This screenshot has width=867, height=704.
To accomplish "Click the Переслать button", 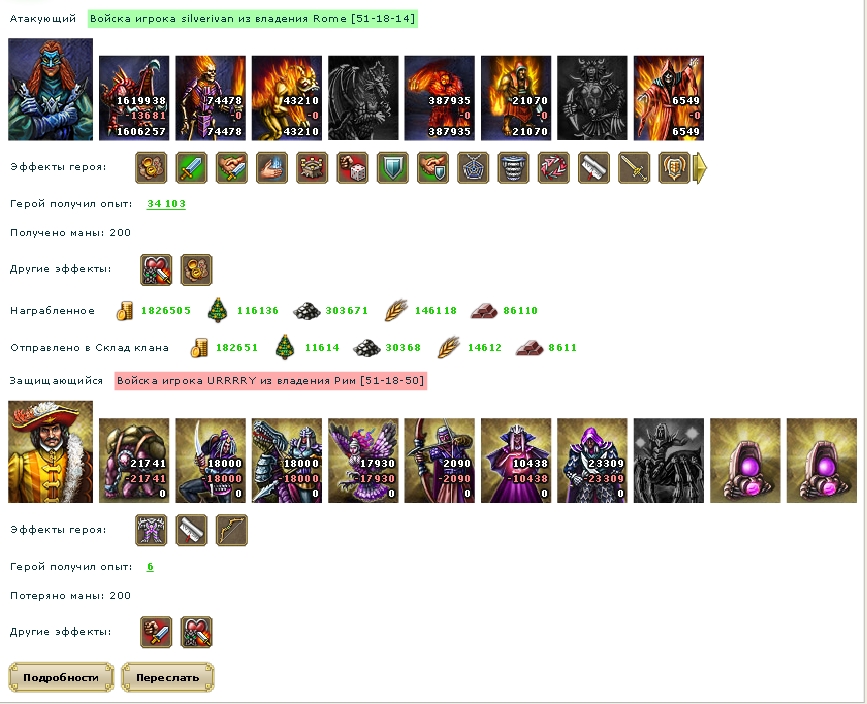I will point(168,677).
